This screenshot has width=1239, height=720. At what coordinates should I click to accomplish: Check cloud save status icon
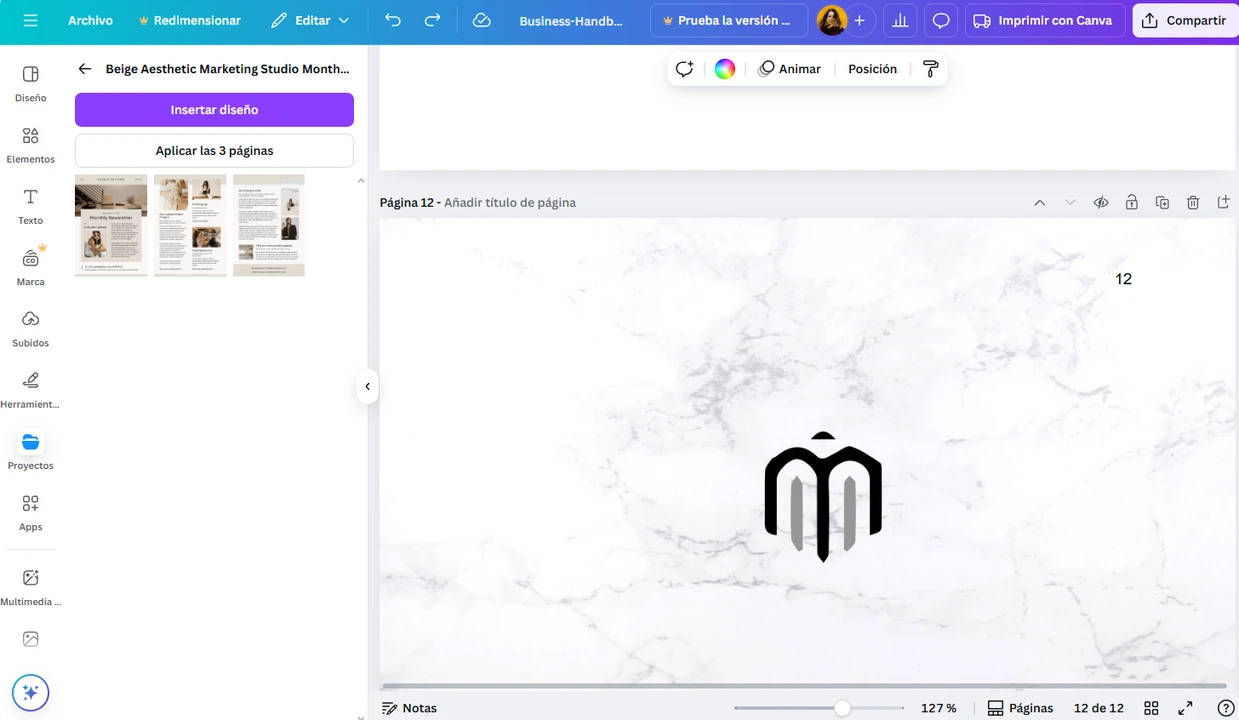[x=481, y=20]
